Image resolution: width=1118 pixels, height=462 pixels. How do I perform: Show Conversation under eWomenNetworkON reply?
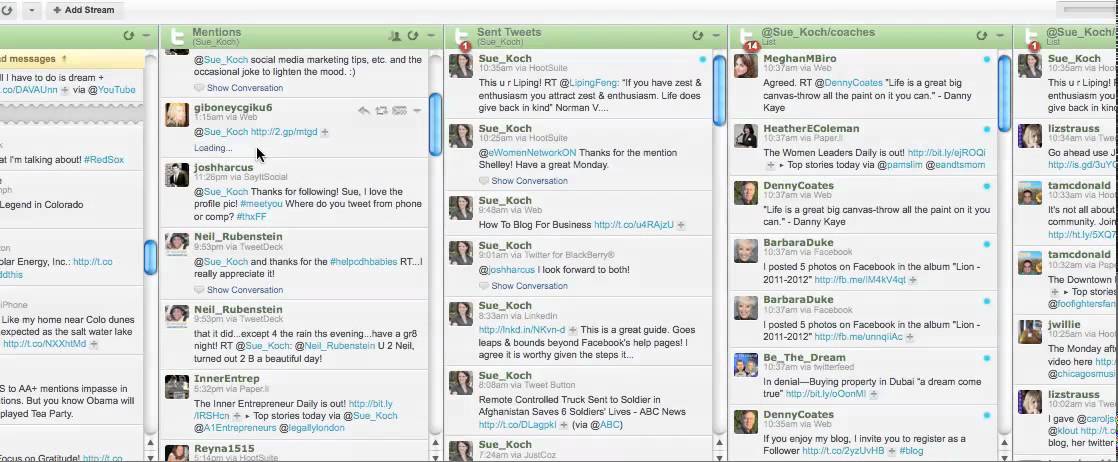529,180
